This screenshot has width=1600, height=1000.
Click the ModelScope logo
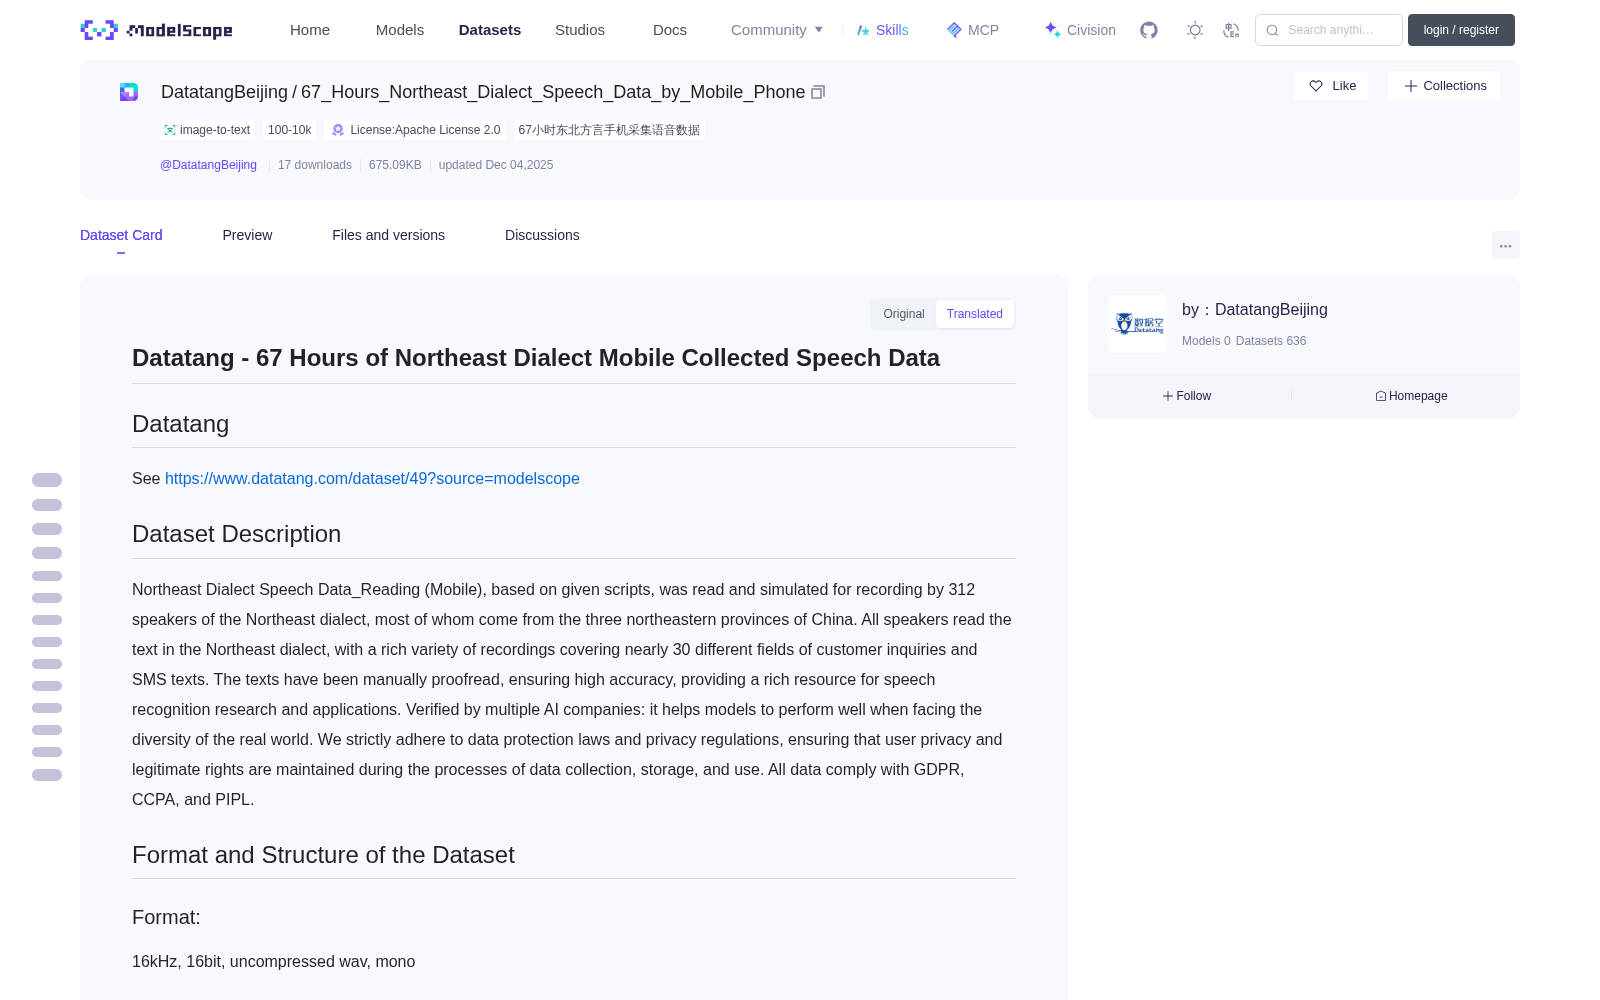[x=157, y=30]
